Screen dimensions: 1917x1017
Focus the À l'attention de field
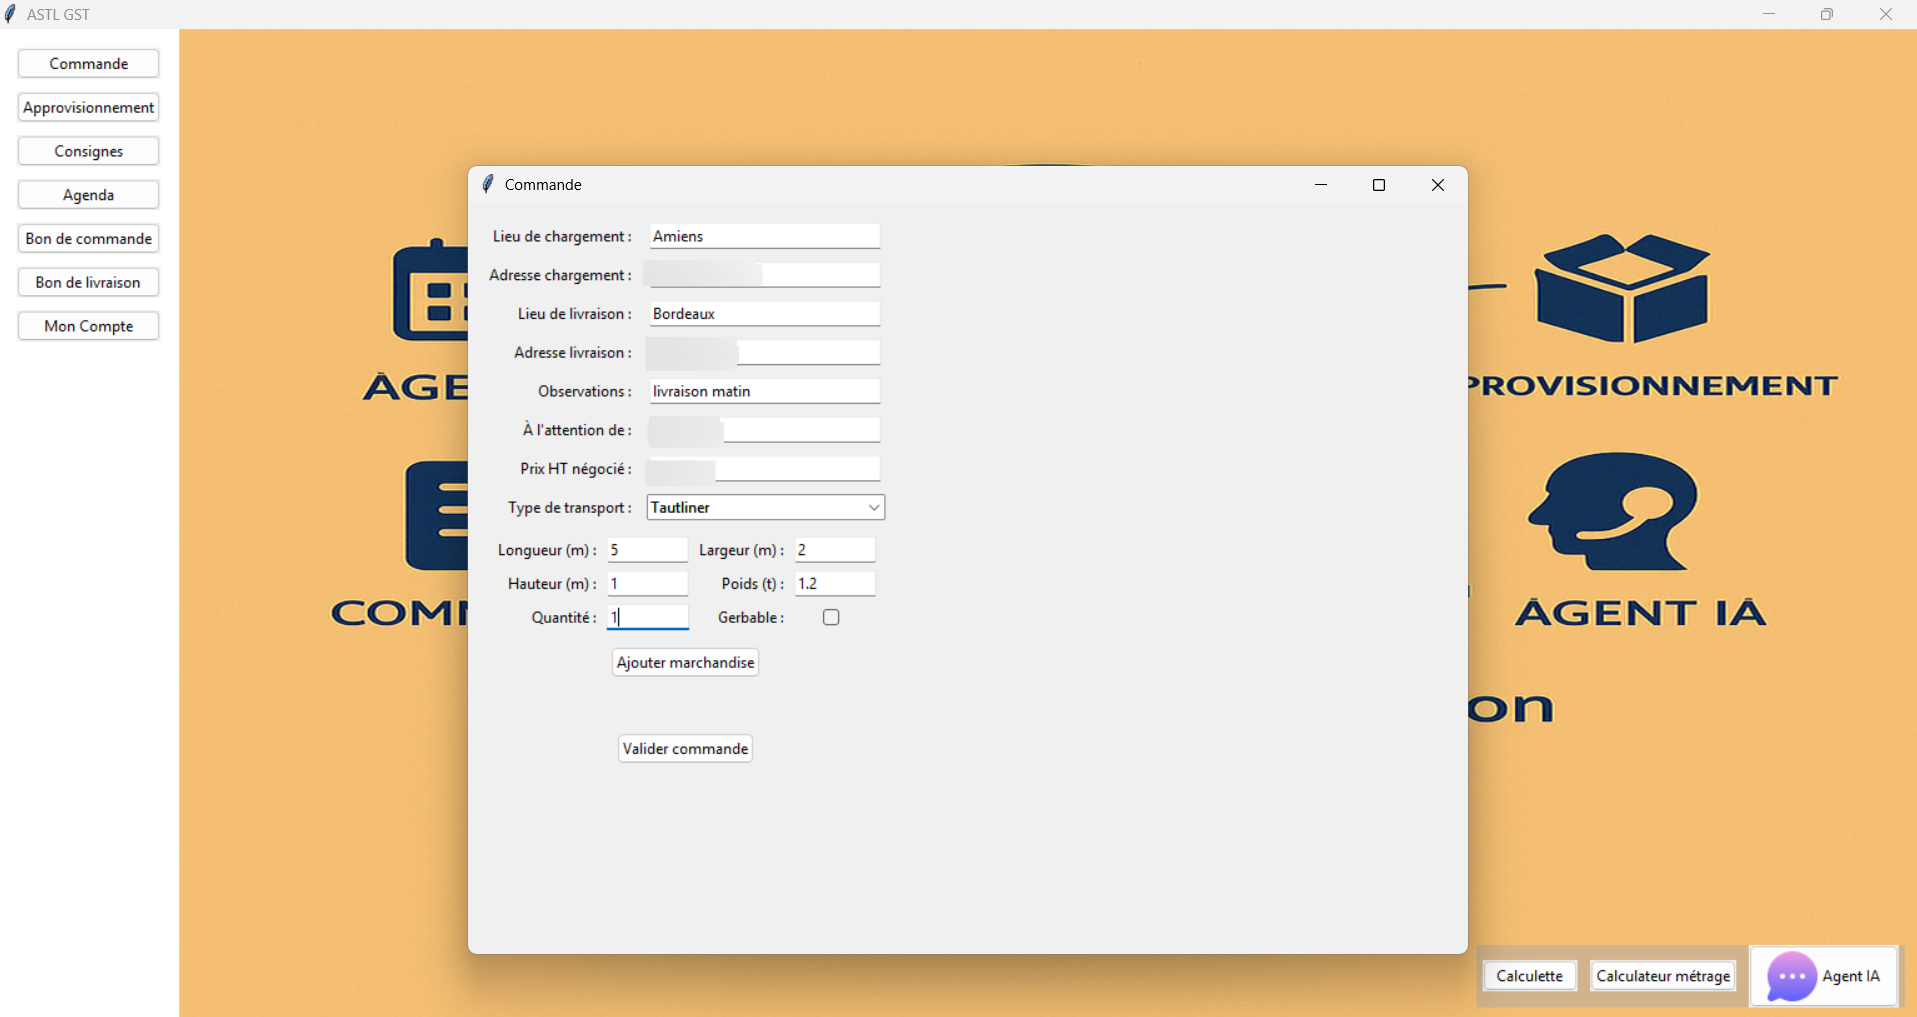point(764,430)
